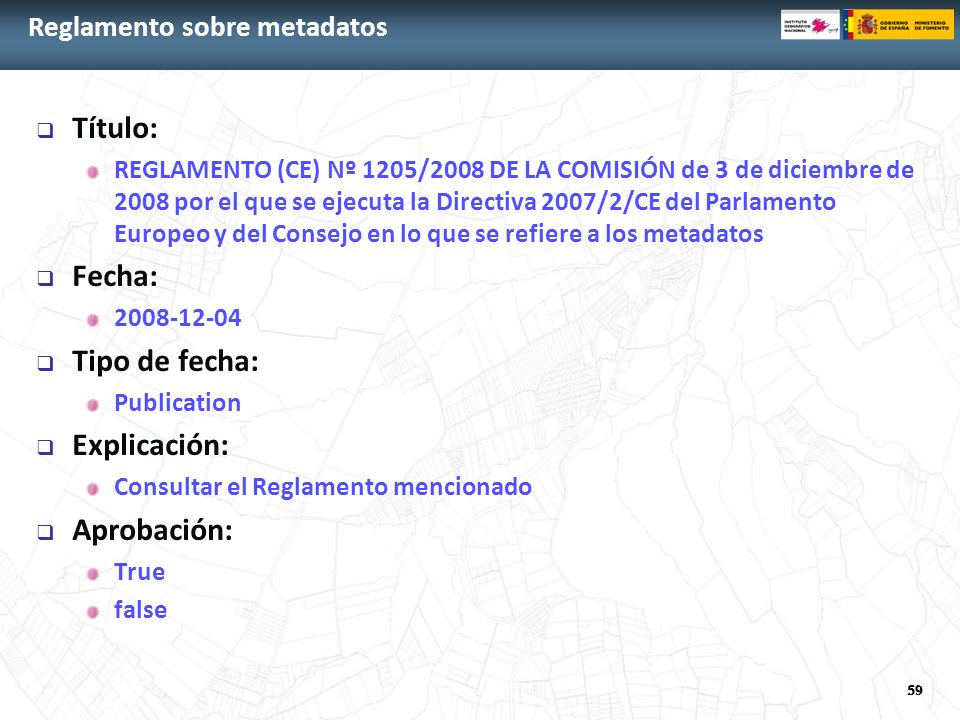Click the 'Tipo de fecha:' heading
Viewport: 960px width, 720px height.
click(165, 361)
